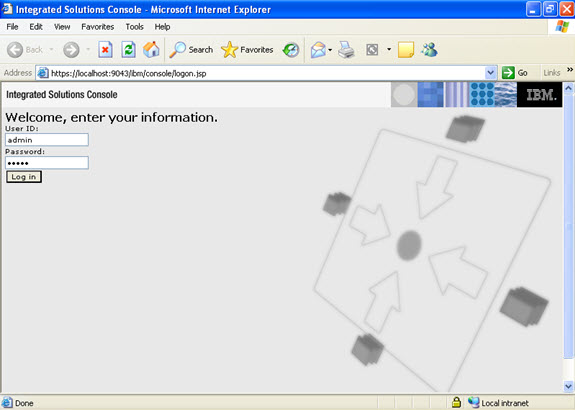This screenshot has height=410, width=575.
Task: Go to the Home page icon
Action: tap(151, 50)
